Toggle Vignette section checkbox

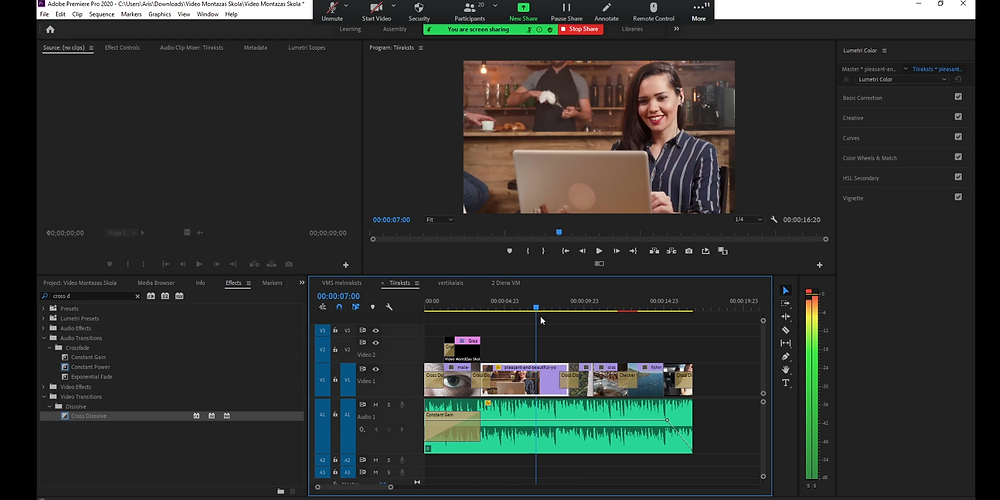tap(958, 197)
